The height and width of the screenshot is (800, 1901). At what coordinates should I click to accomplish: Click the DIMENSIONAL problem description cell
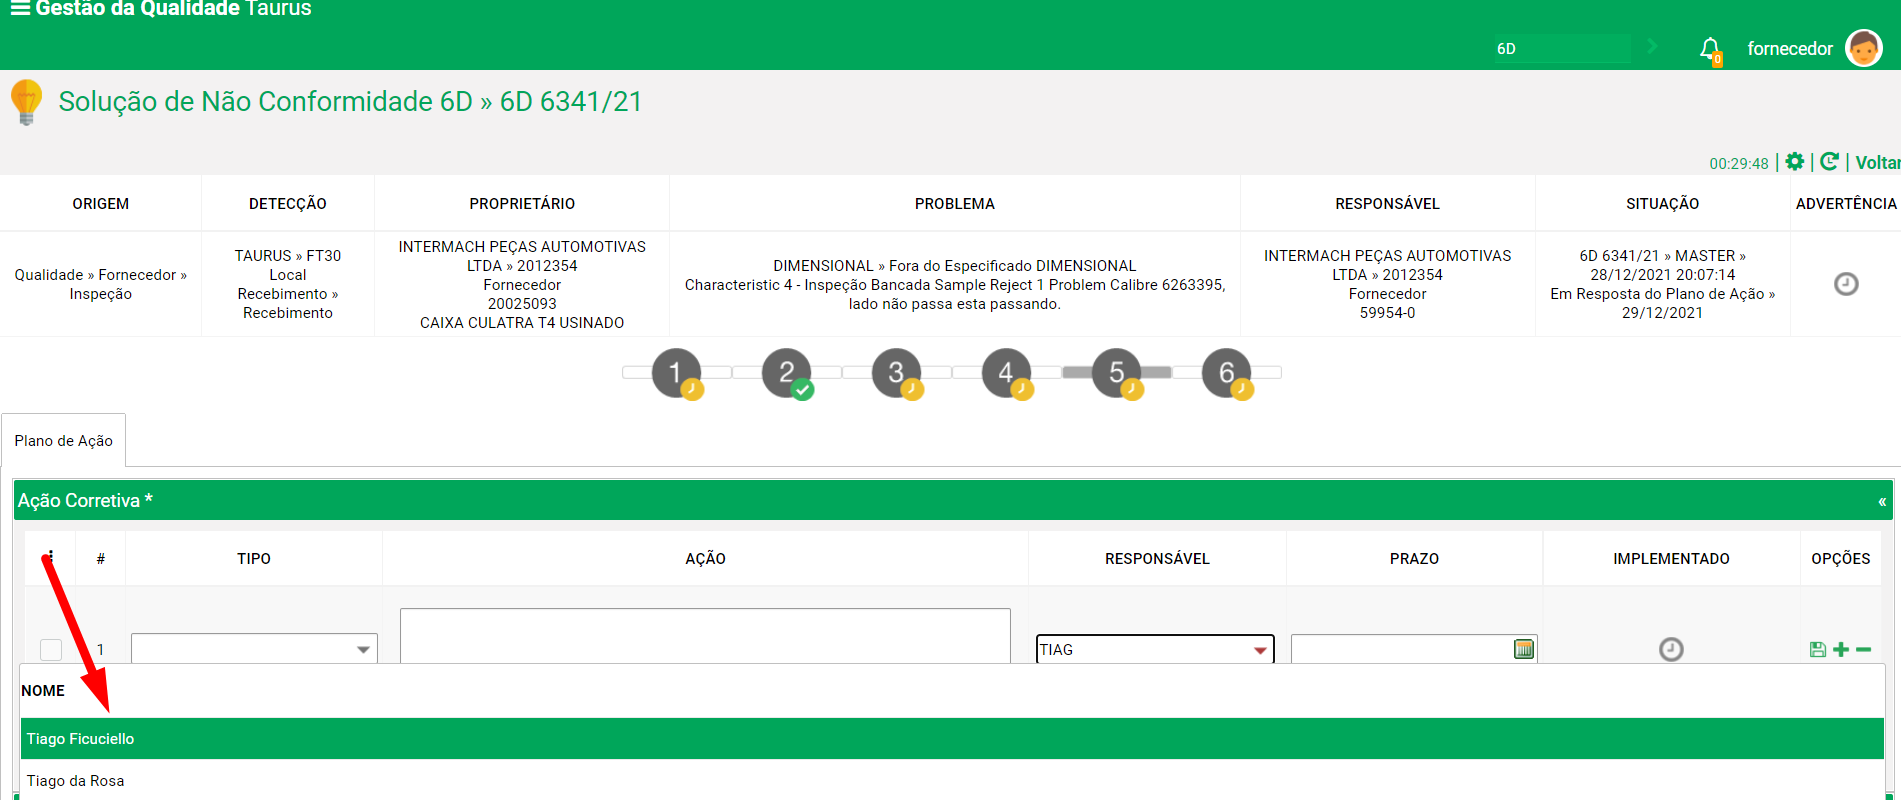tap(954, 284)
